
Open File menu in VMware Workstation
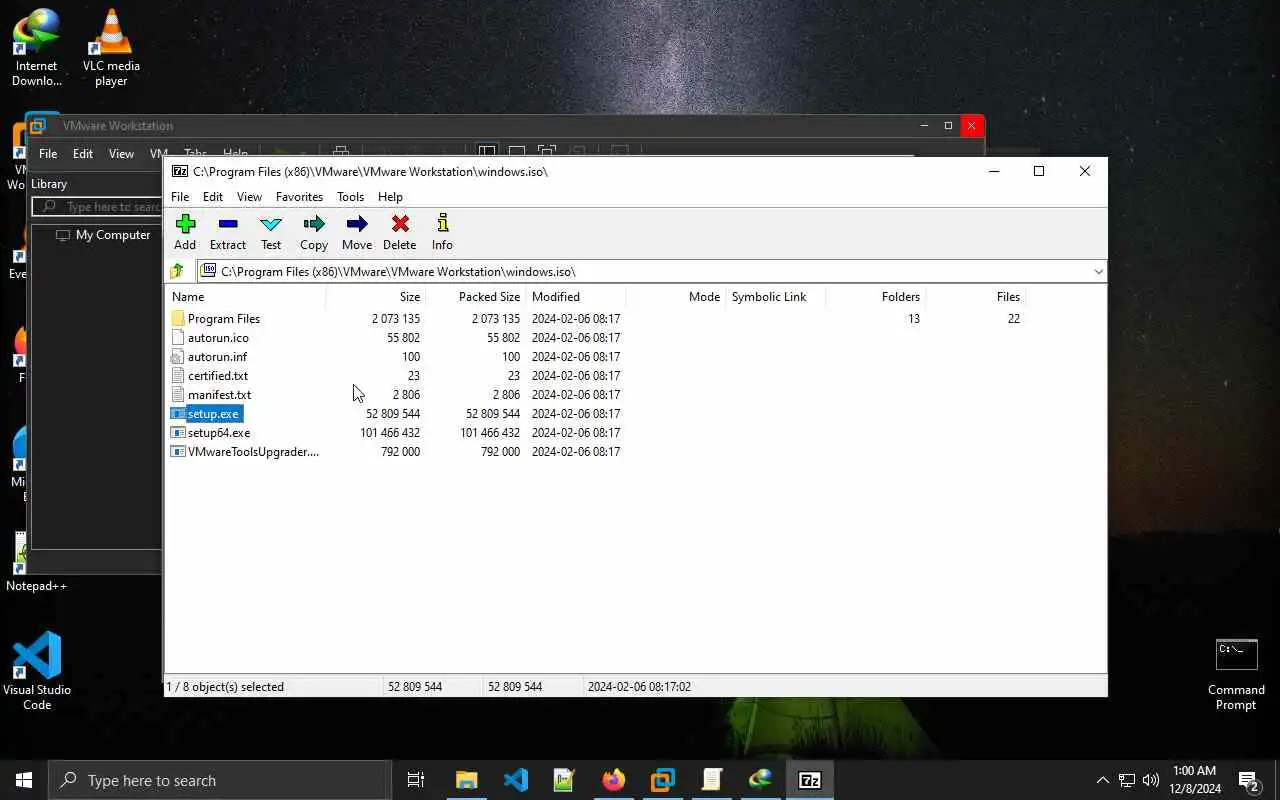48,154
